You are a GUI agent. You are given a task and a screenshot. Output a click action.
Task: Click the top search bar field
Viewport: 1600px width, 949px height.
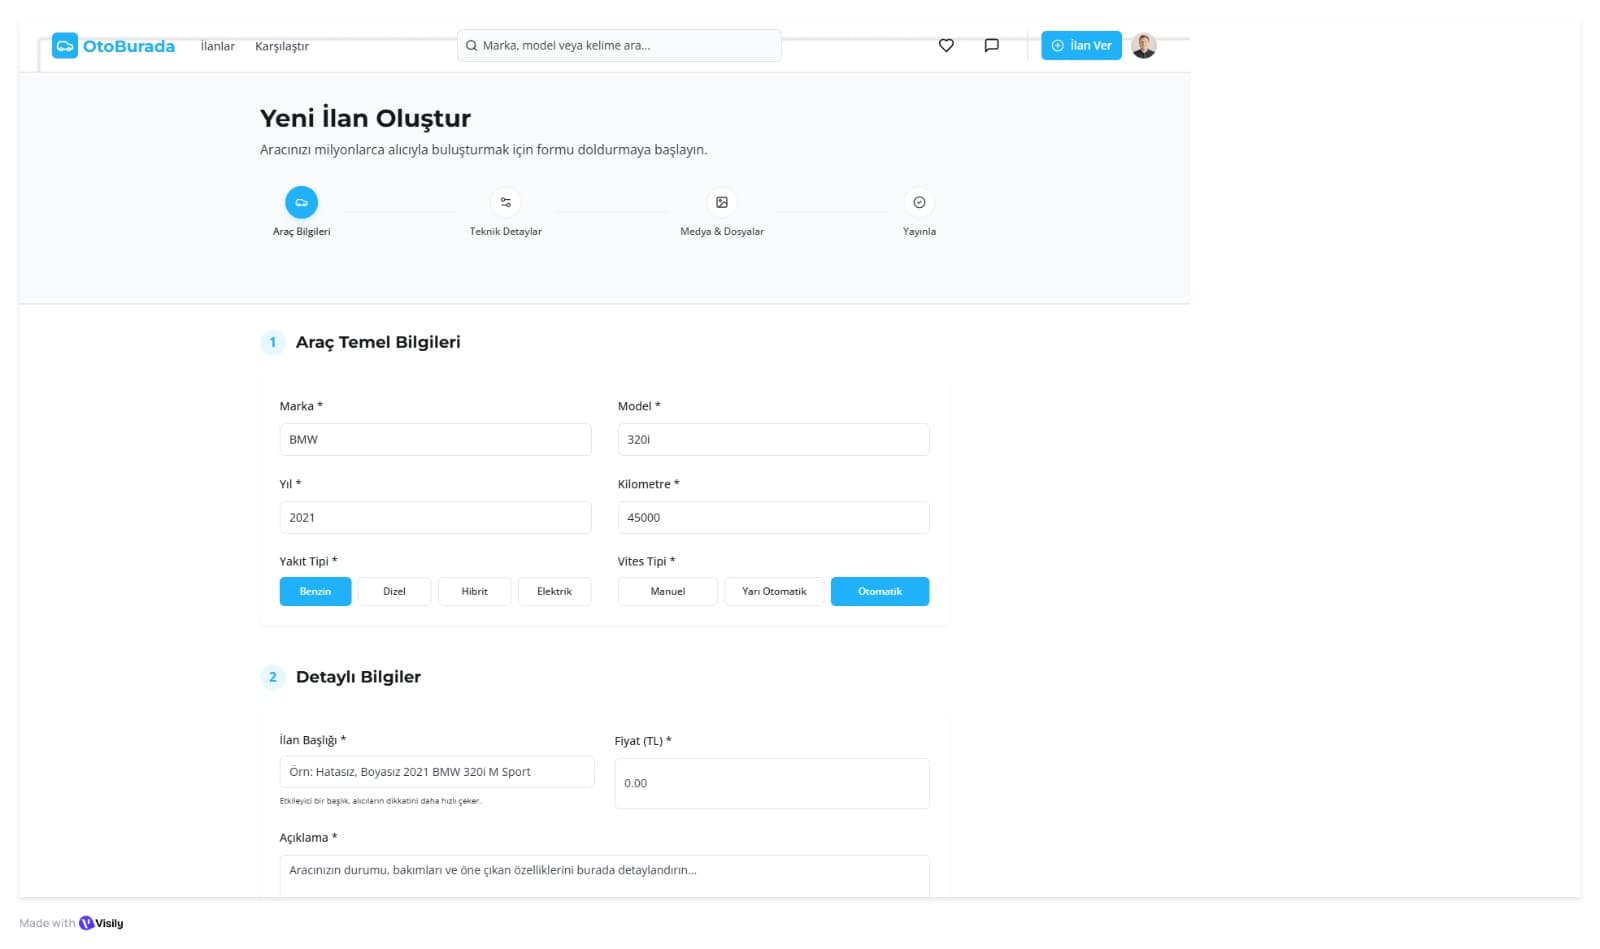pyautogui.click(x=620, y=46)
